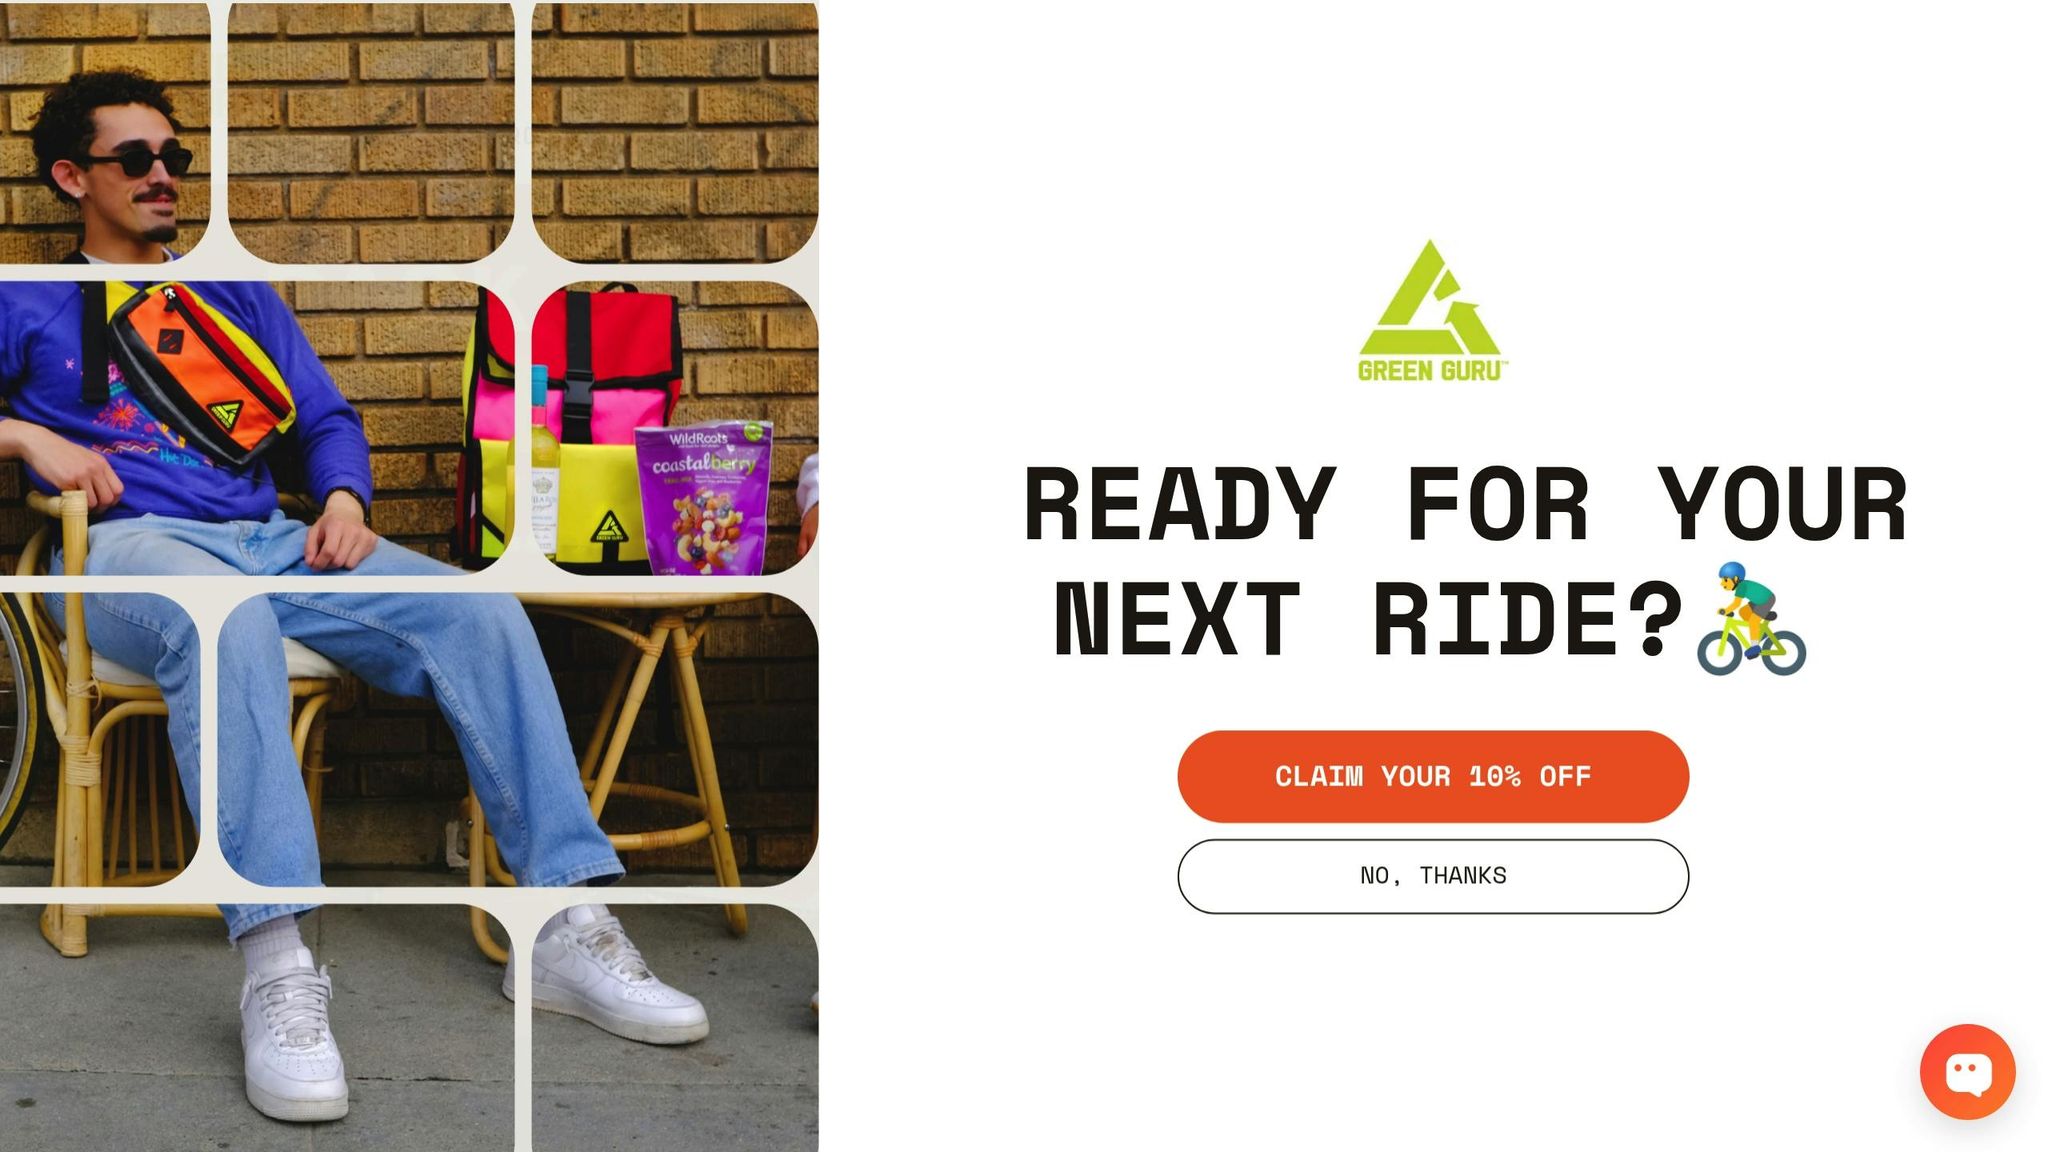The width and height of the screenshot is (2048, 1152).
Task: Dismiss the offer with No, Thanks
Action: (x=1432, y=876)
